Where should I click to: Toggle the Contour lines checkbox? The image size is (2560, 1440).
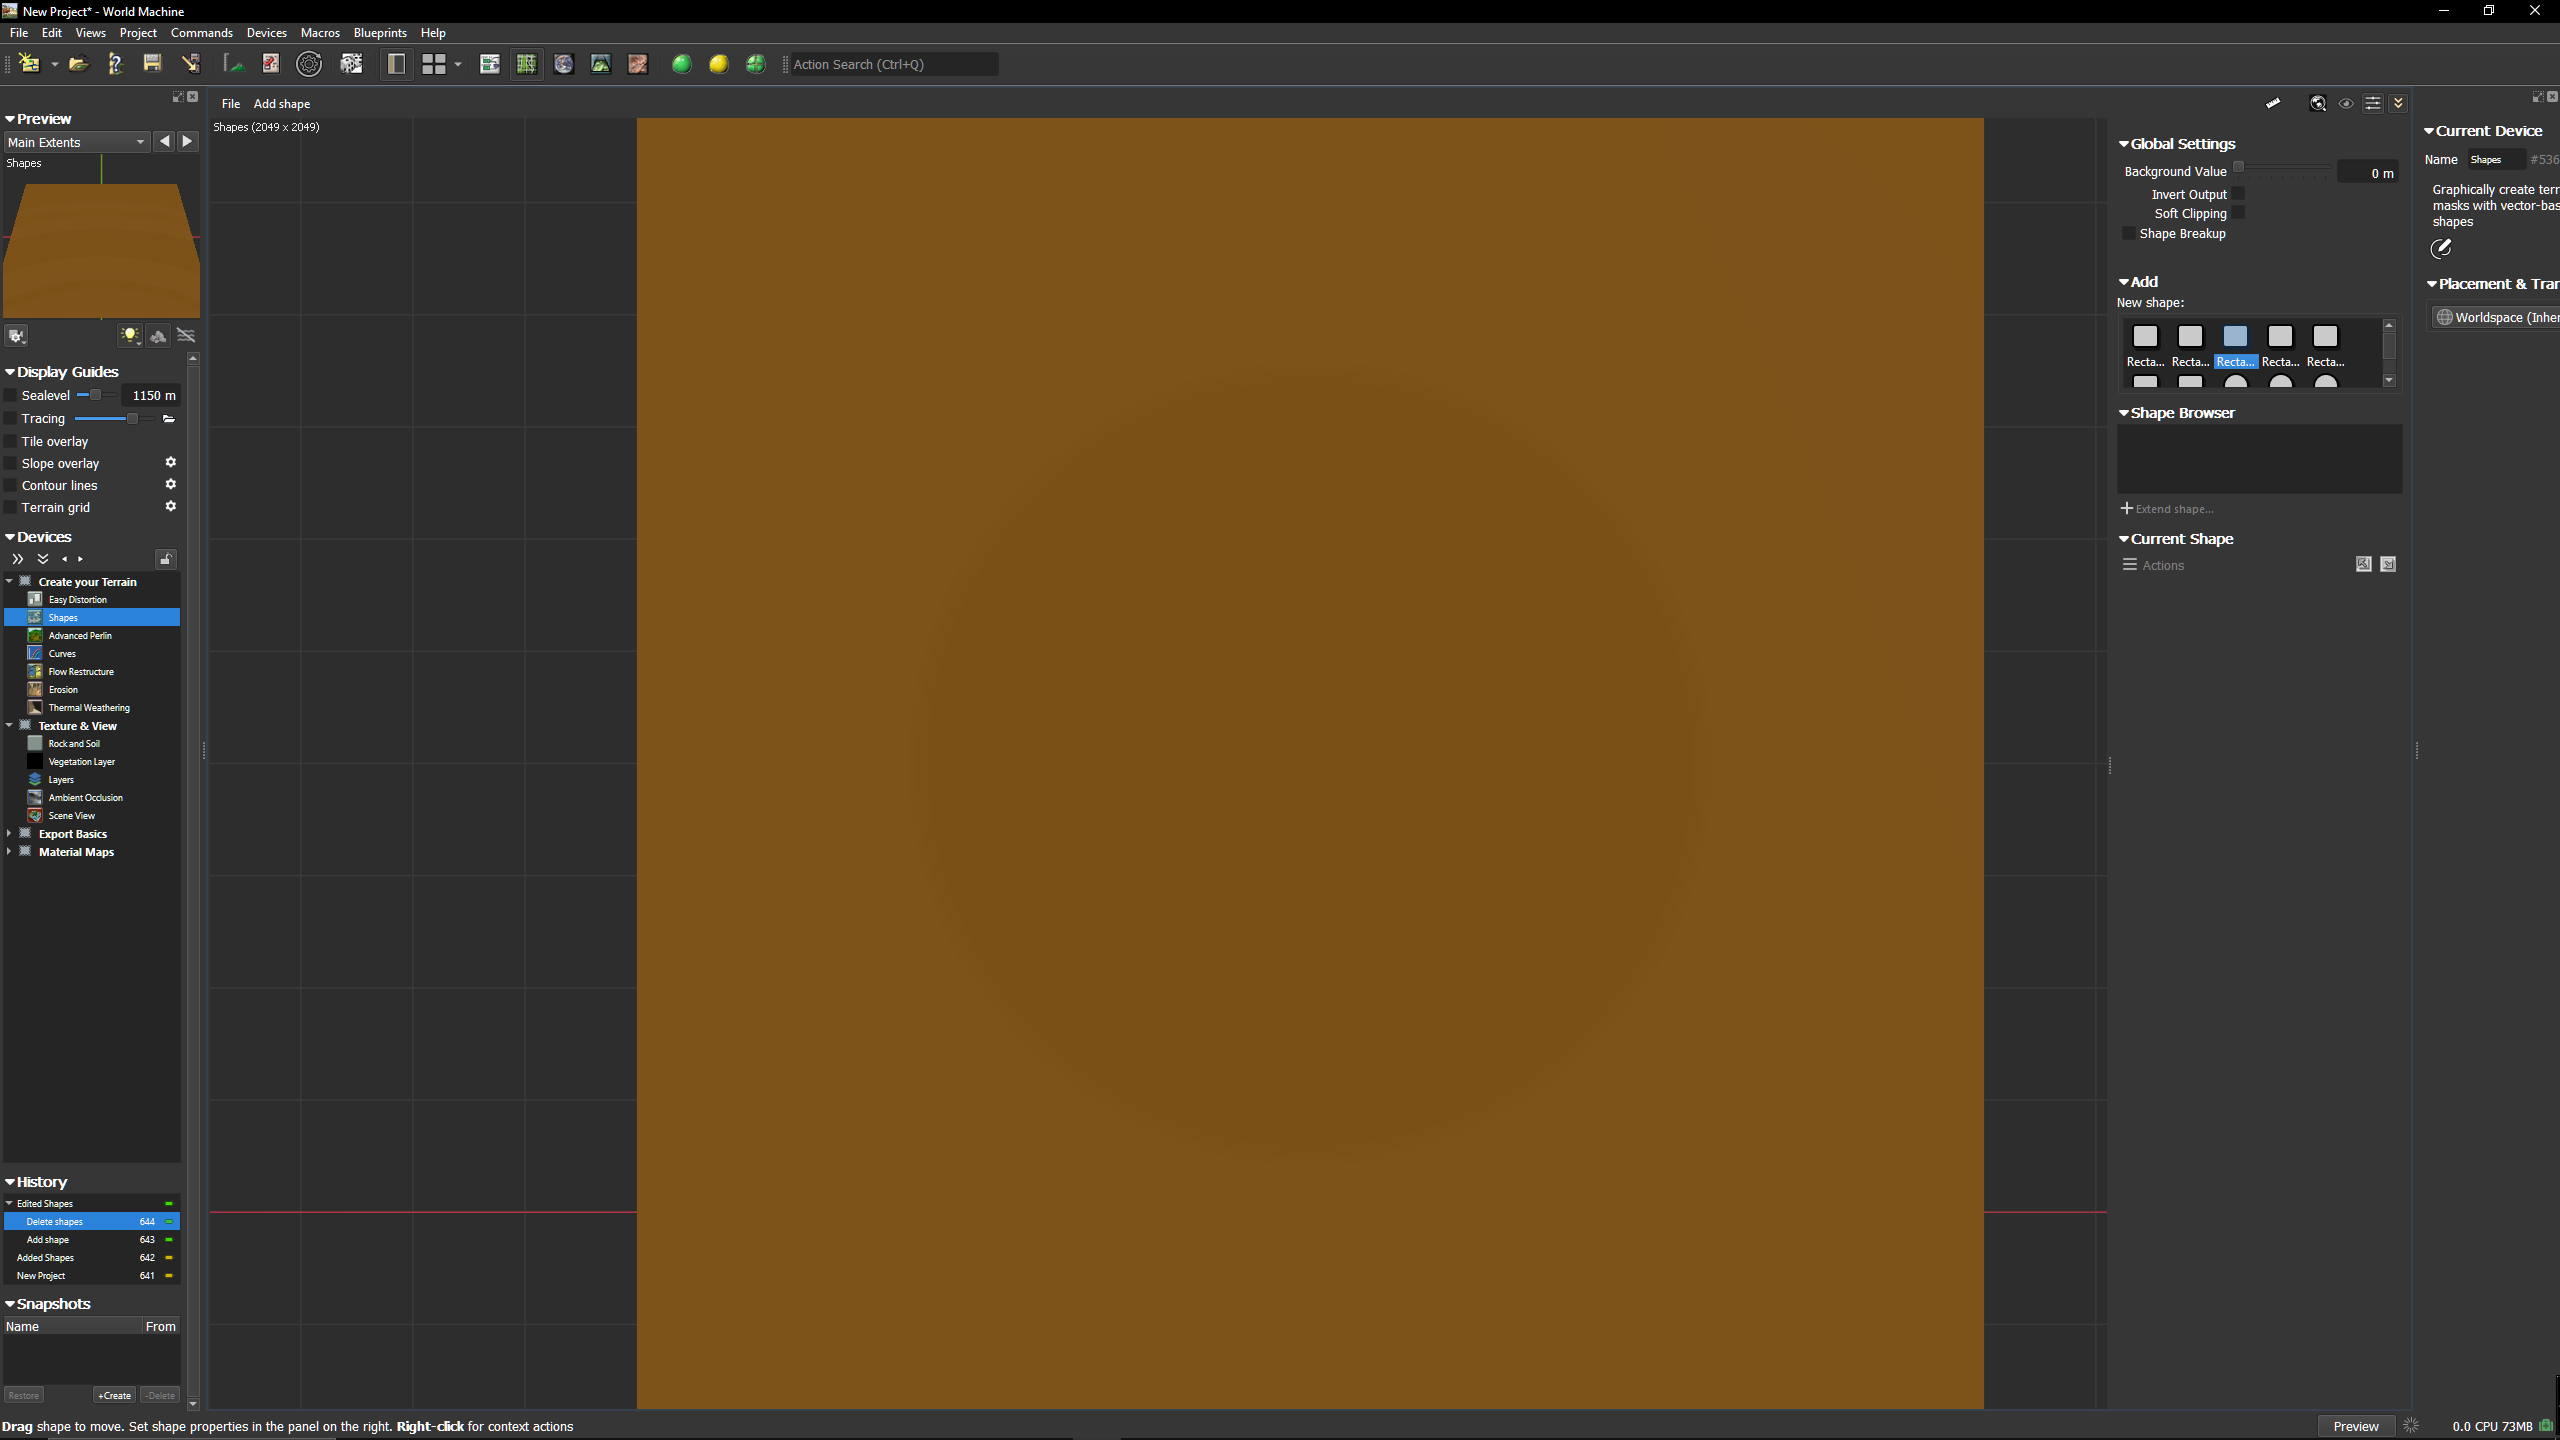(x=11, y=485)
